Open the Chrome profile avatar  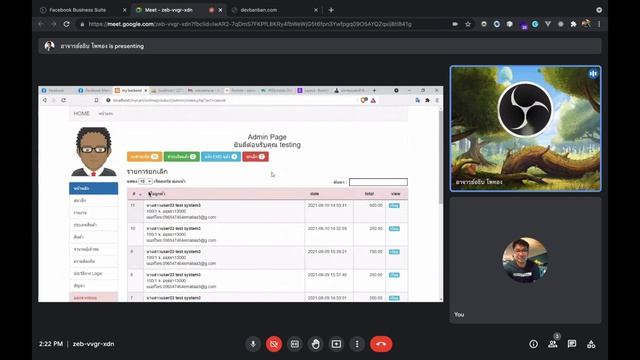click(586, 24)
